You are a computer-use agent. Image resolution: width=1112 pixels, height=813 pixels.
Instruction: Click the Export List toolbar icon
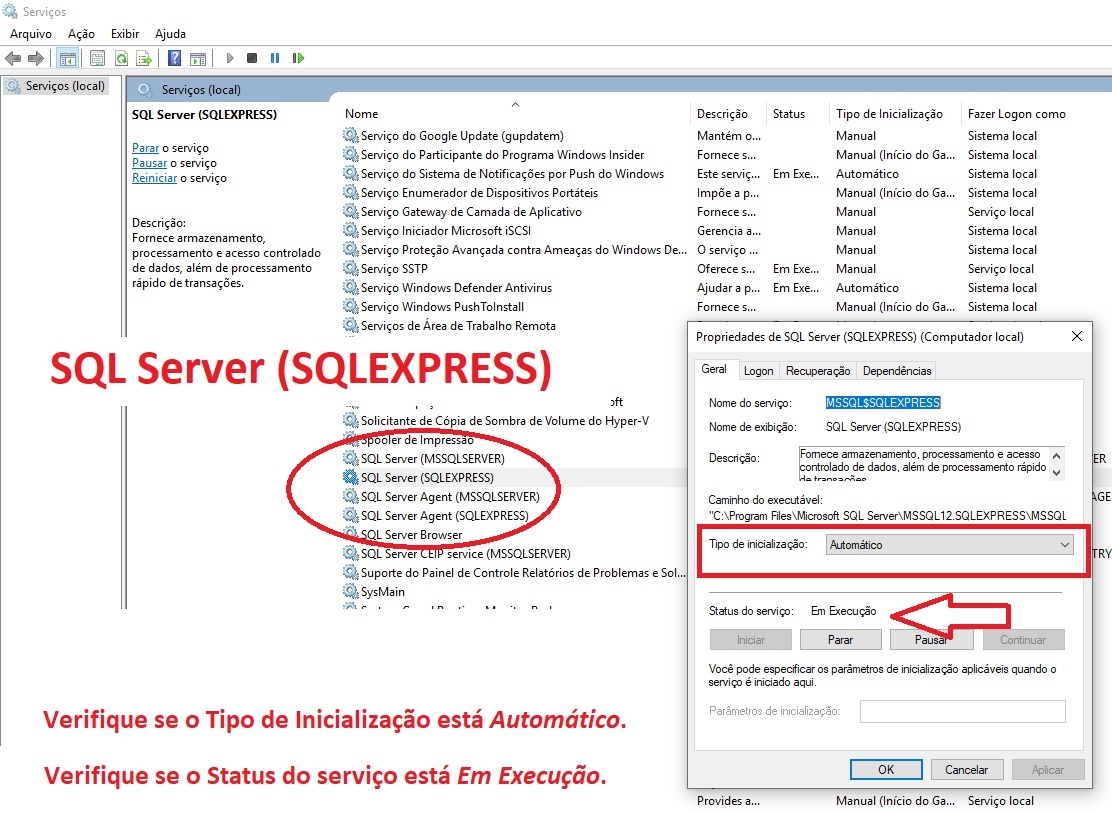[144, 58]
